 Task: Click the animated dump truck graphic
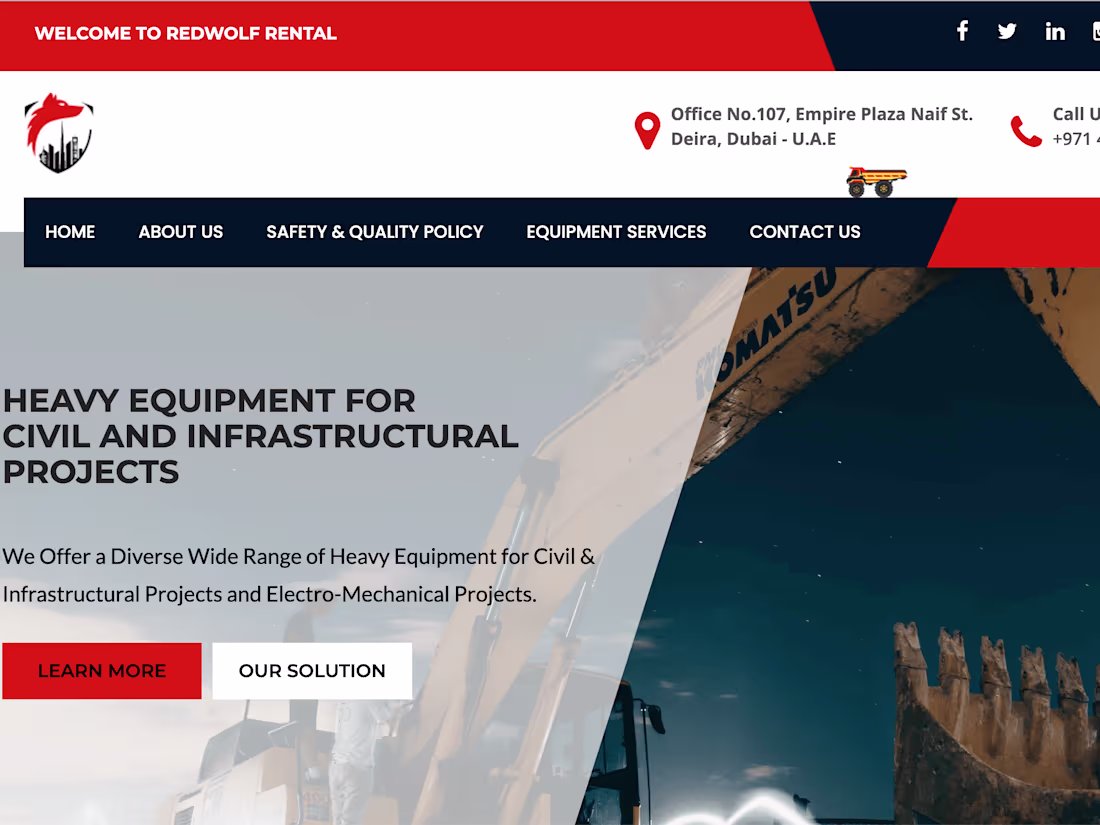(875, 181)
